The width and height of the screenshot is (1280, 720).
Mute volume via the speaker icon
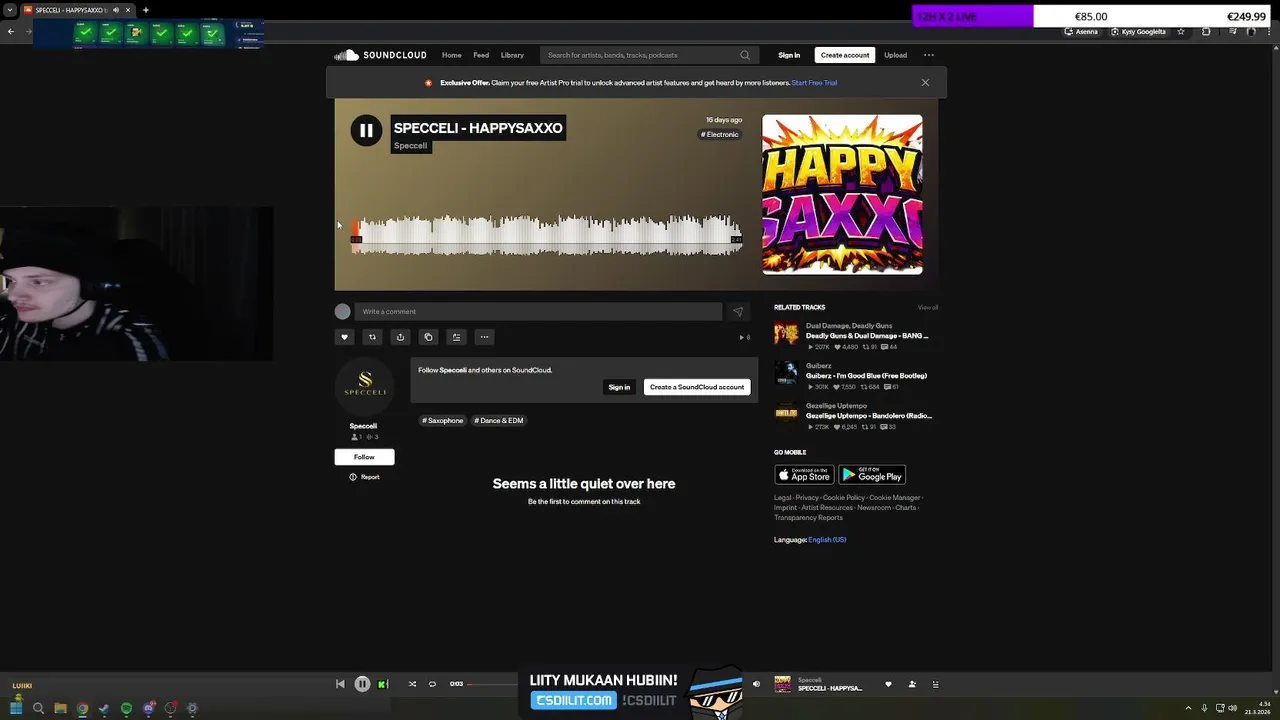click(756, 684)
